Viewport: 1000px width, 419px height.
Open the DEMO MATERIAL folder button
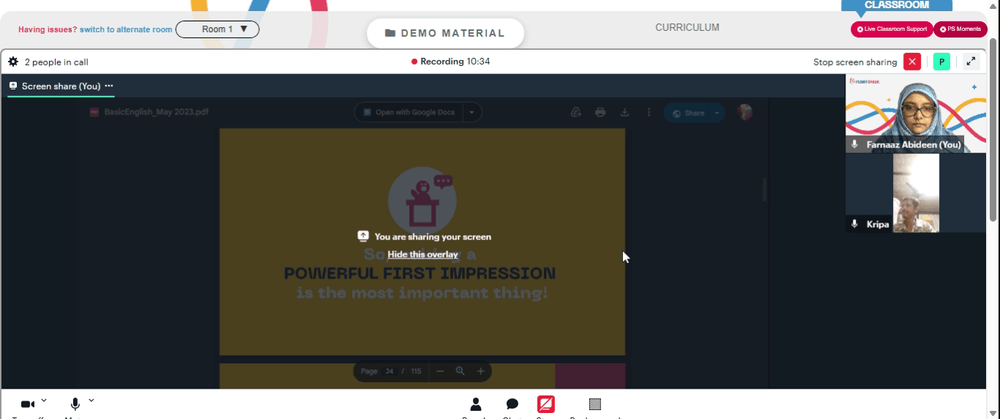[x=445, y=33]
